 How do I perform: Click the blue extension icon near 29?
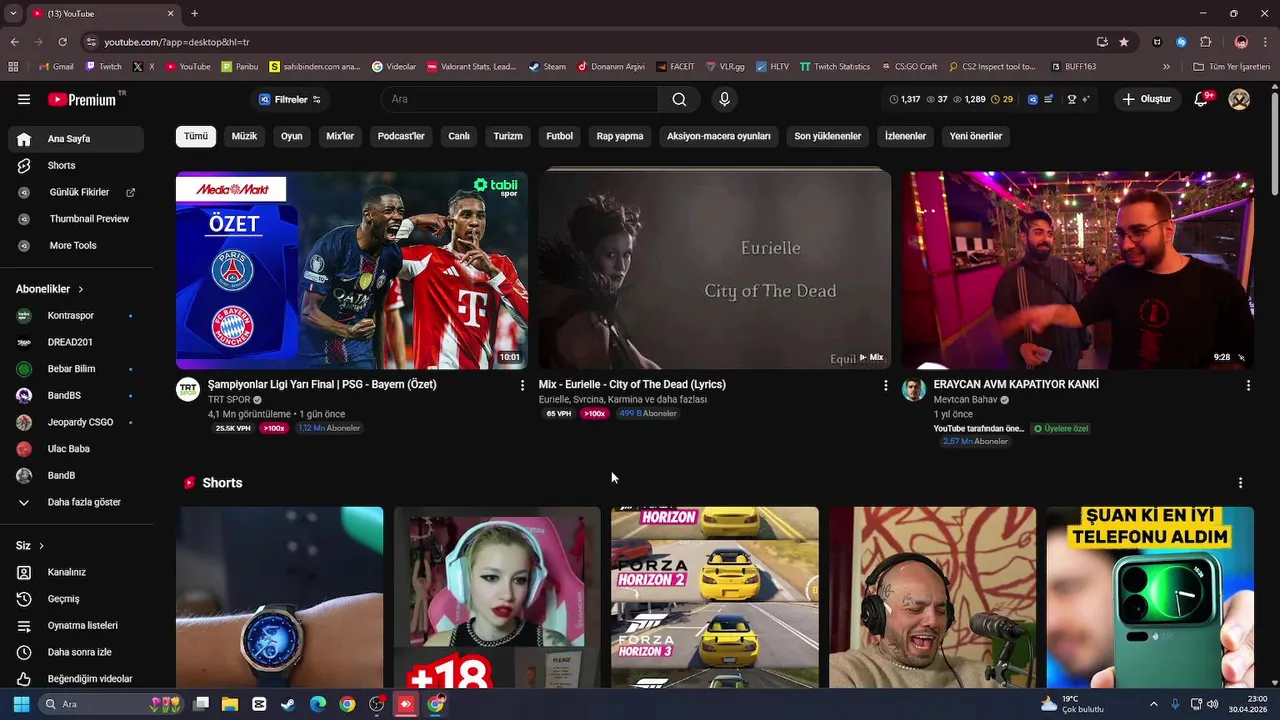click(1033, 99)
